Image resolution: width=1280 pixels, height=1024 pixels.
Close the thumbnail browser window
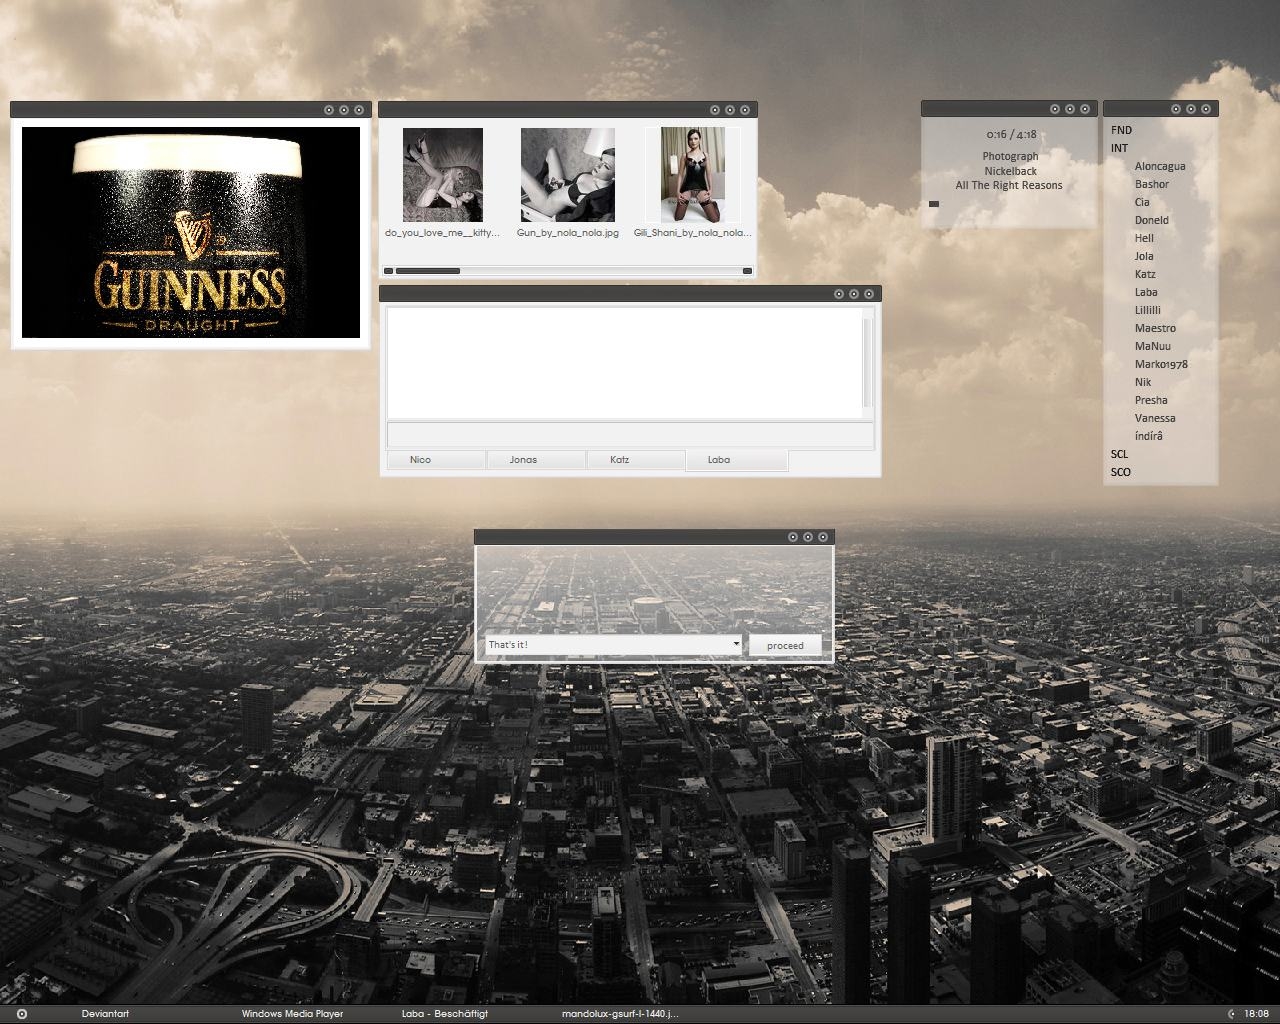745,110
